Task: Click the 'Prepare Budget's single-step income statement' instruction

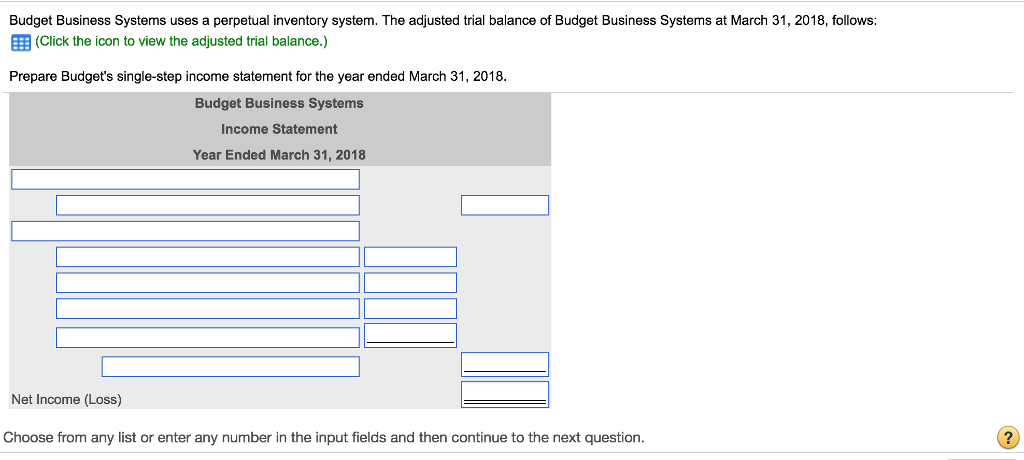Action: 258,76
